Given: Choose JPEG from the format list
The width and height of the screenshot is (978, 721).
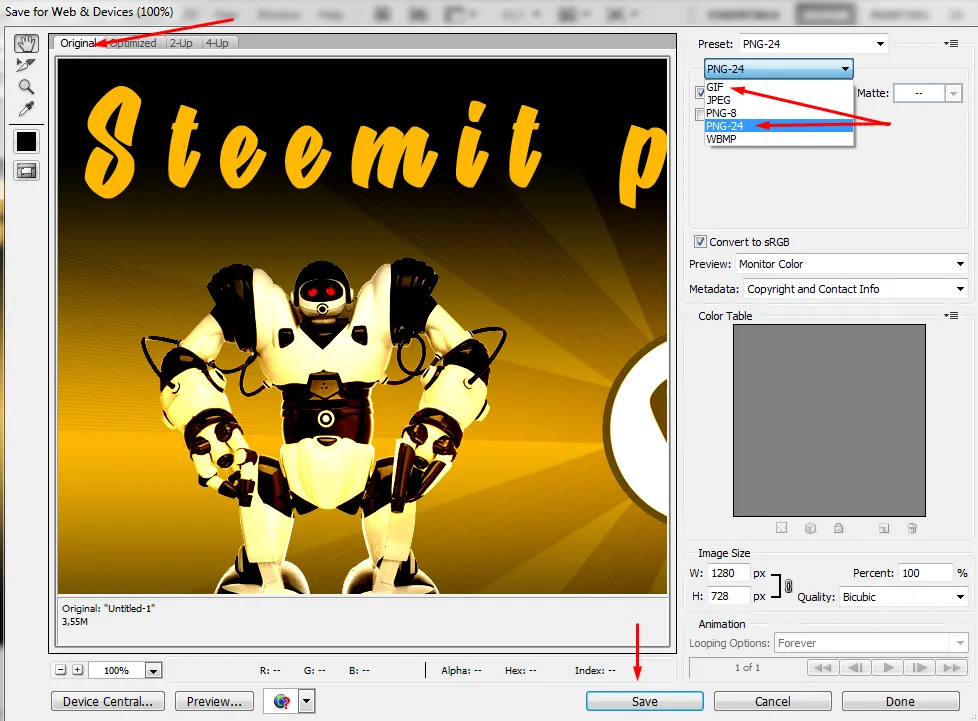Looking at the screenshot, I should click(778, 100).
